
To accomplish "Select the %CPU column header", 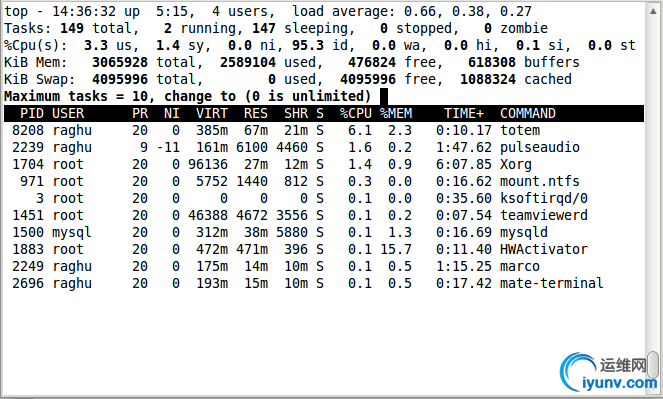I will (x=356, y=113).
